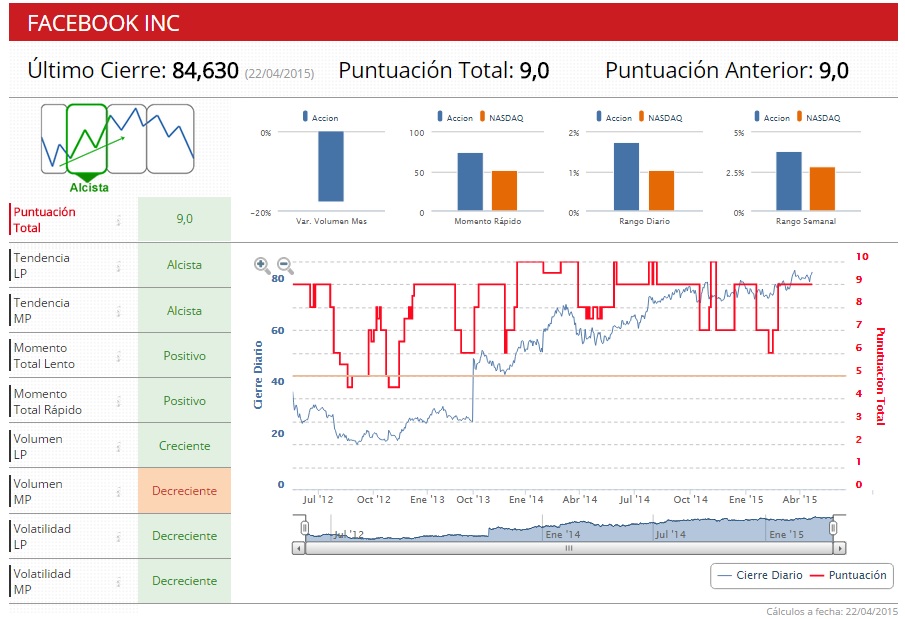Toggle Accion legend in Var. Volumen Mes chart
Viewport: 905px width, 619px height.
[320, 117]
